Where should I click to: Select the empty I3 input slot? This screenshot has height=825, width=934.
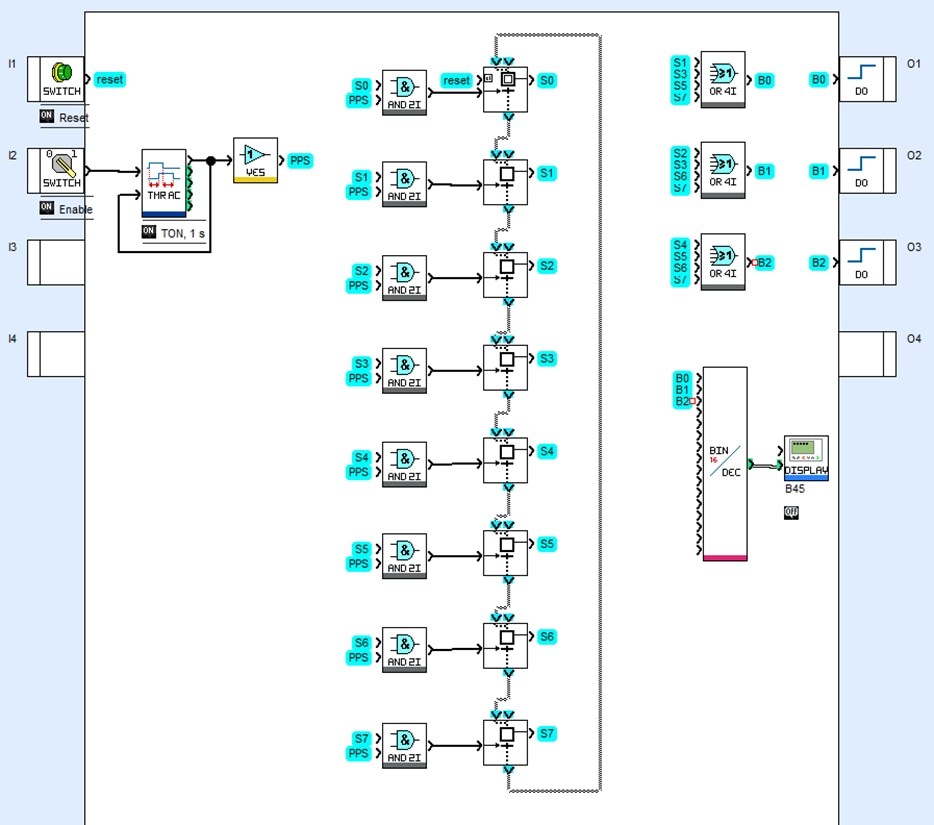(55, 263)
